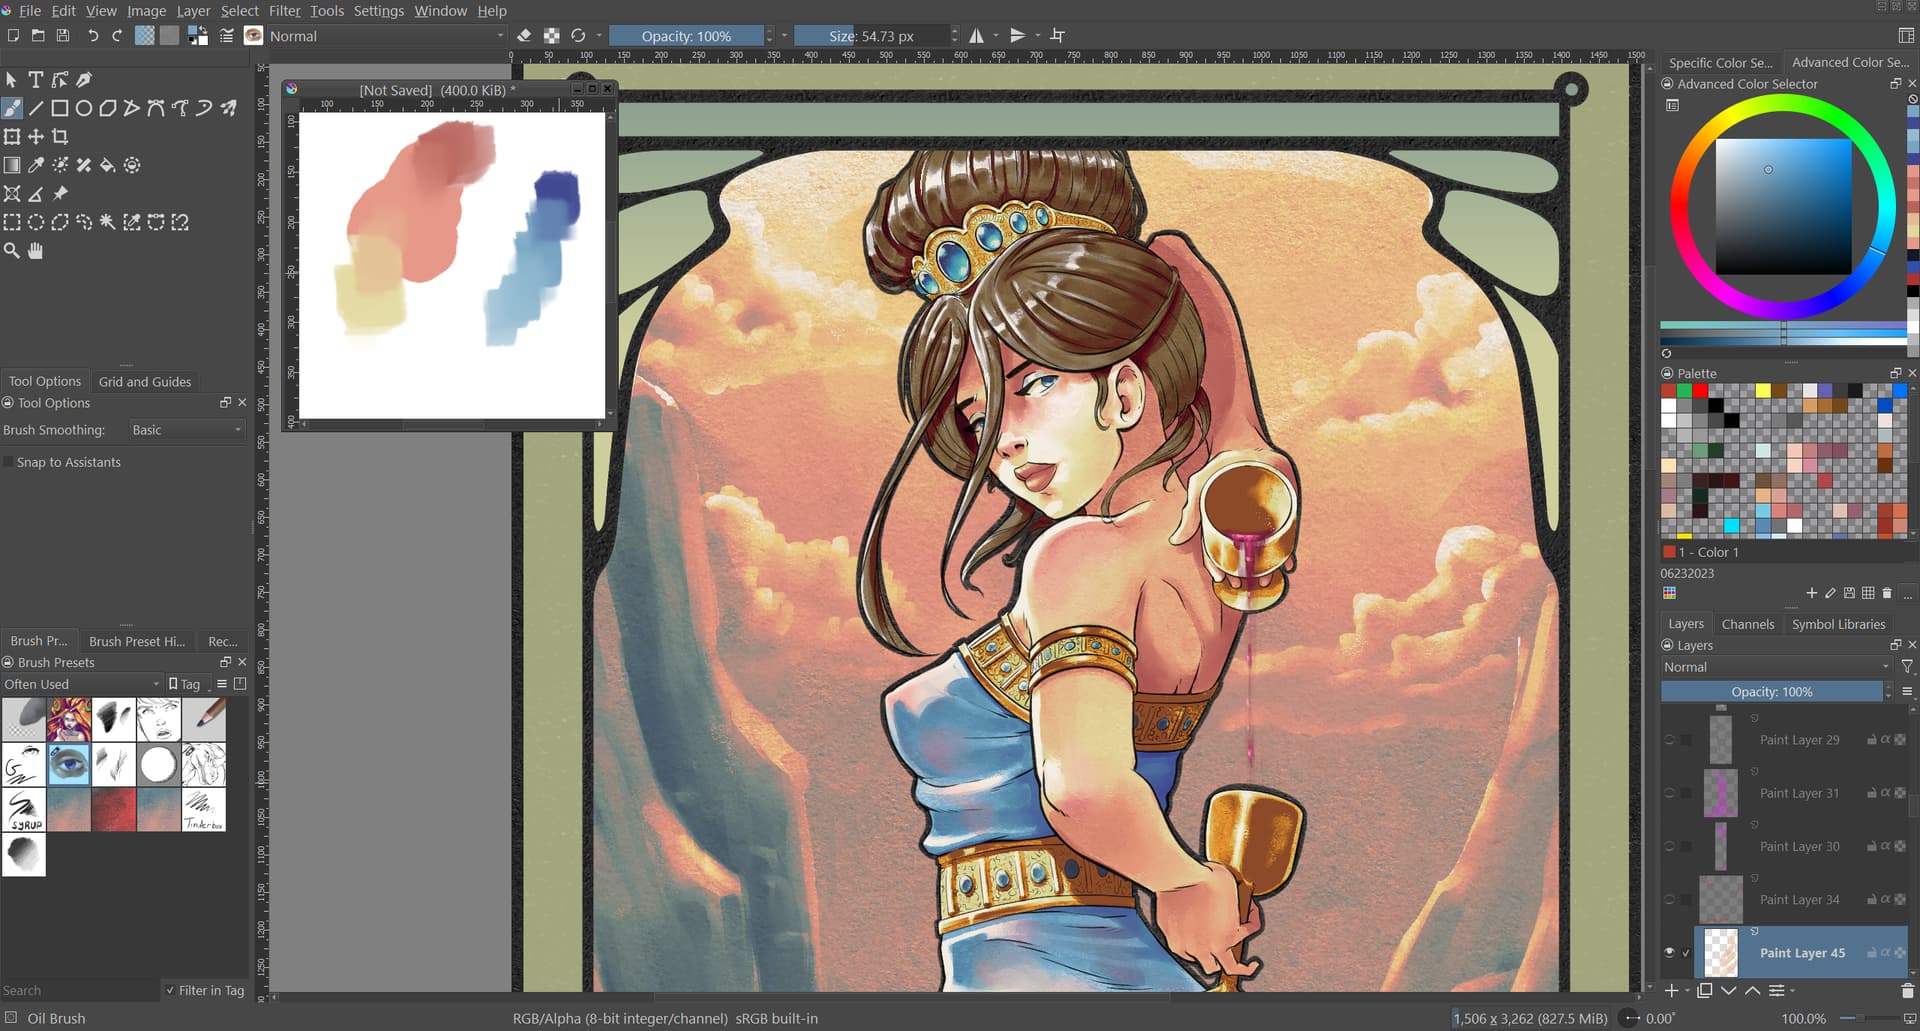Viewport: 1920px width, 1031px height.
Task: Pick the Rectangle shape tool
Action: click(x=60, y=108)
